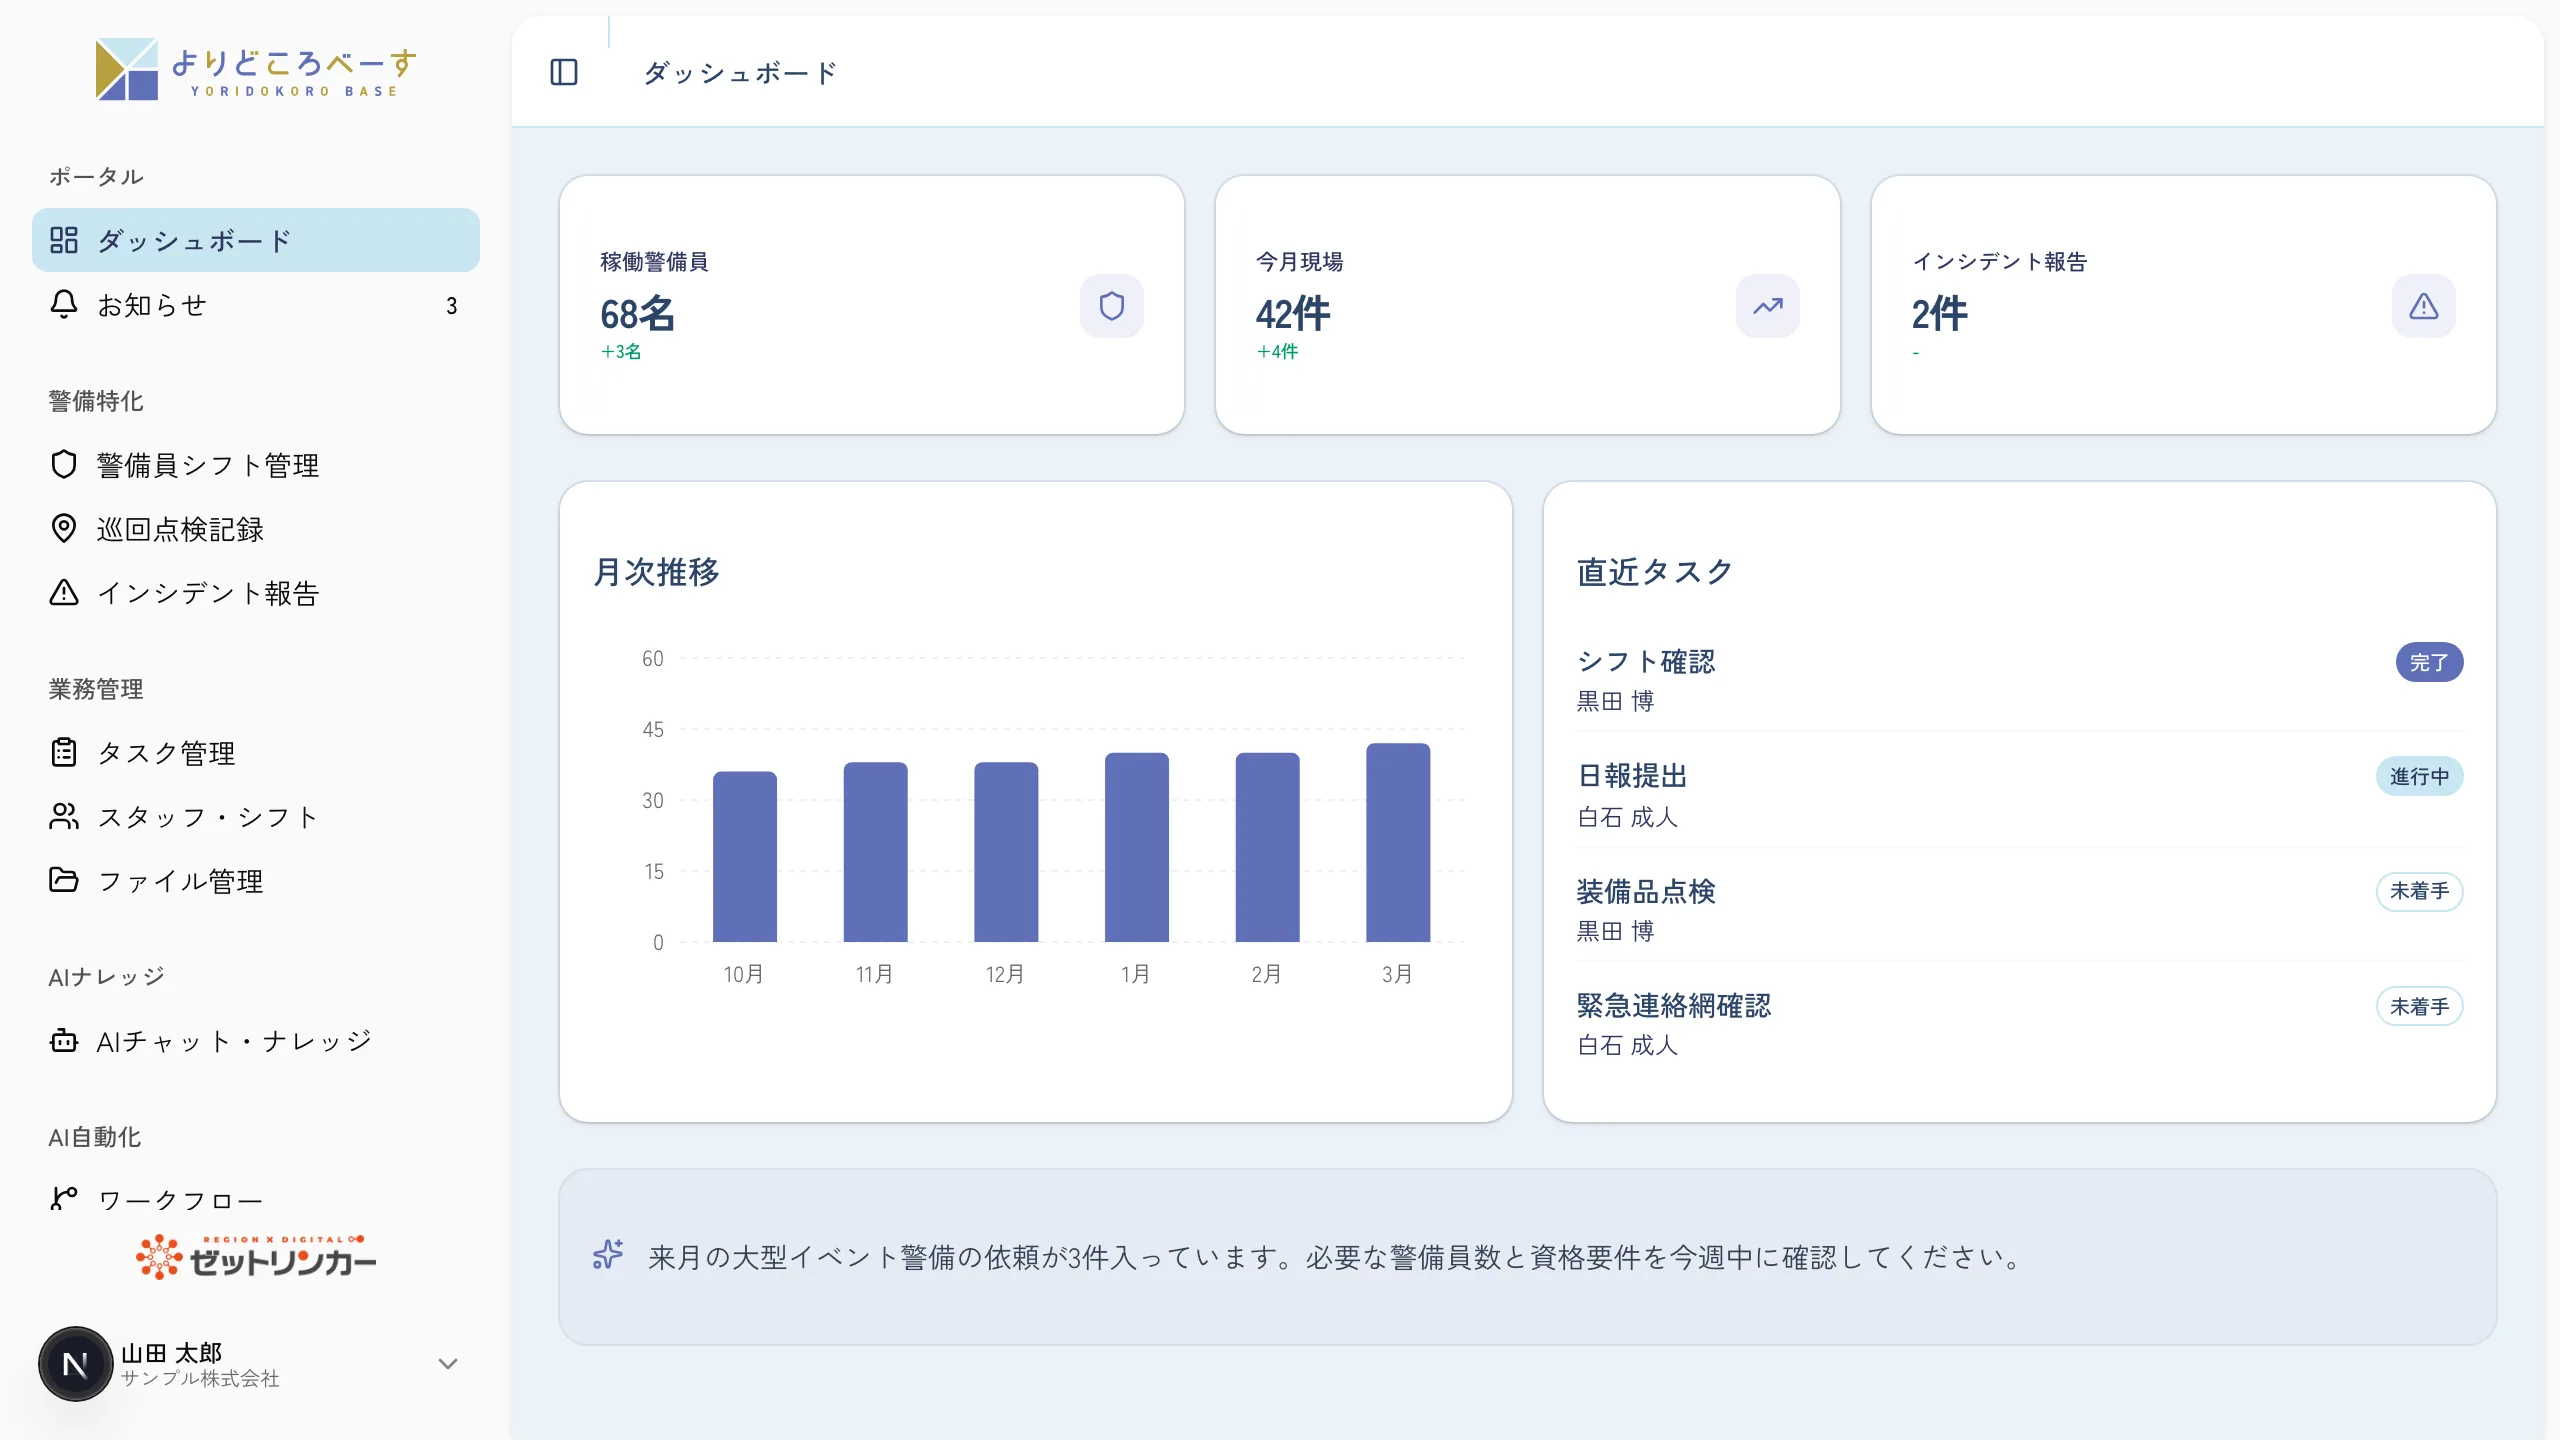
Task: Click the sparkle icon in AI message banner
Action: pos(607,1254)
